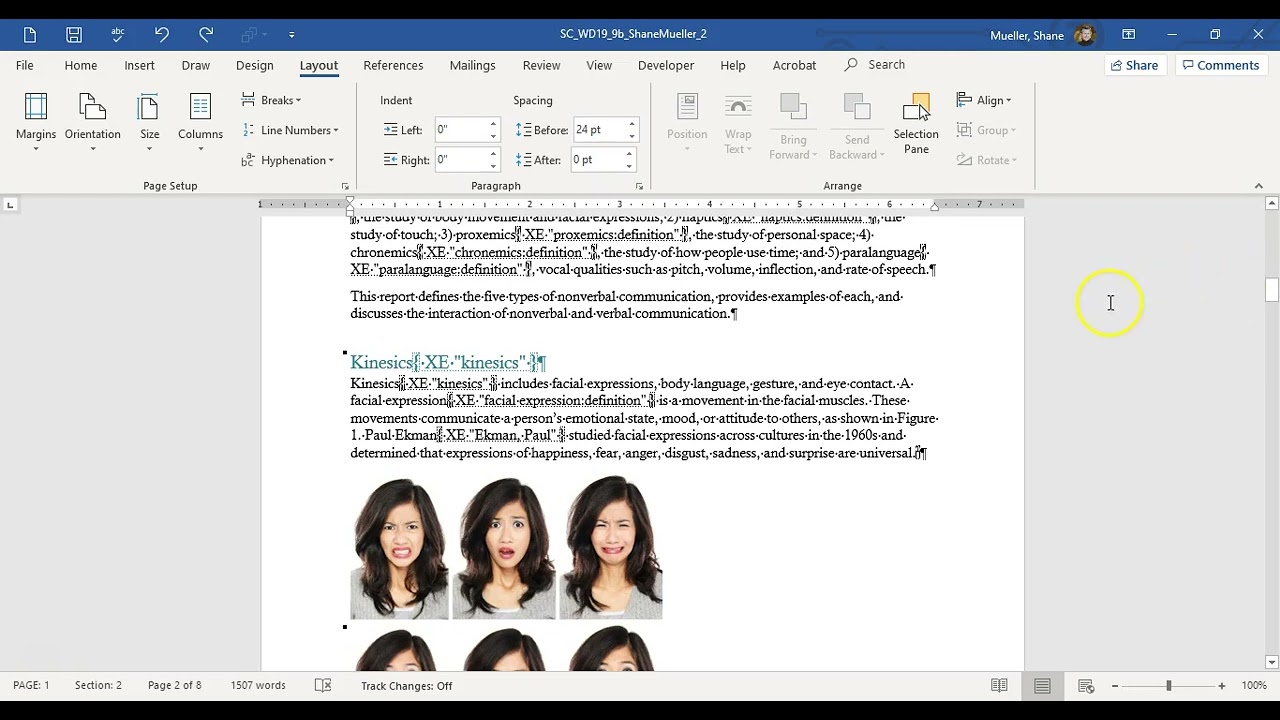Click Track Changes: Off in status bar
The image size is (1280, 720).
407,686
